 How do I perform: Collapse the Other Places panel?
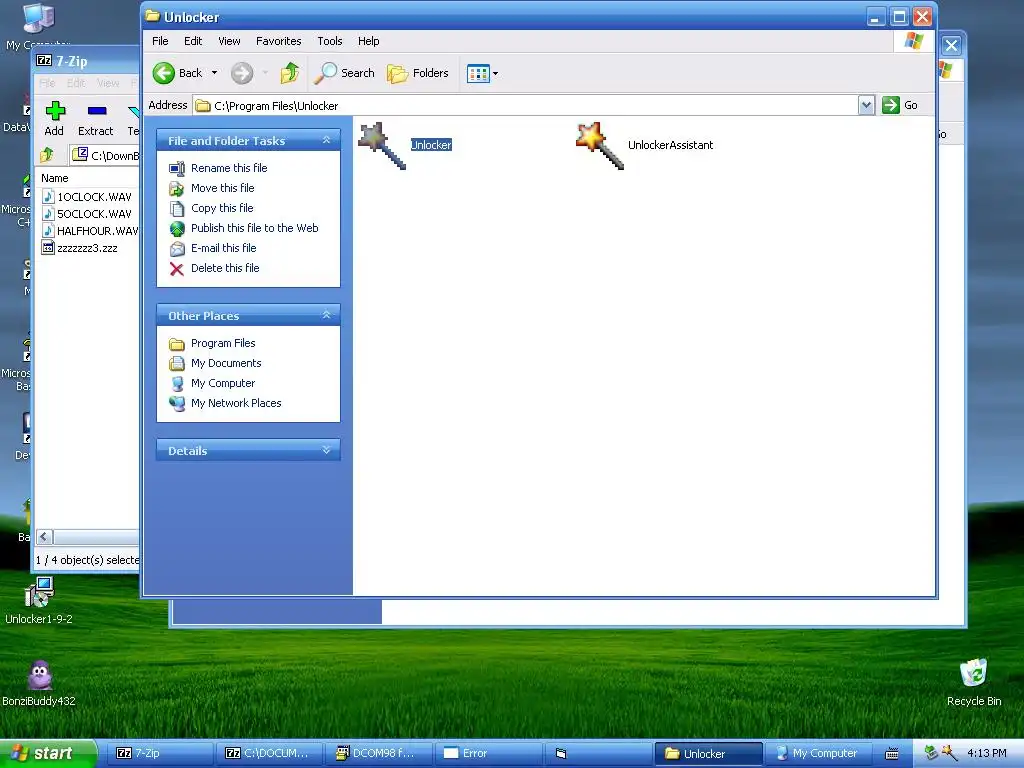click(x=327, y=315)
